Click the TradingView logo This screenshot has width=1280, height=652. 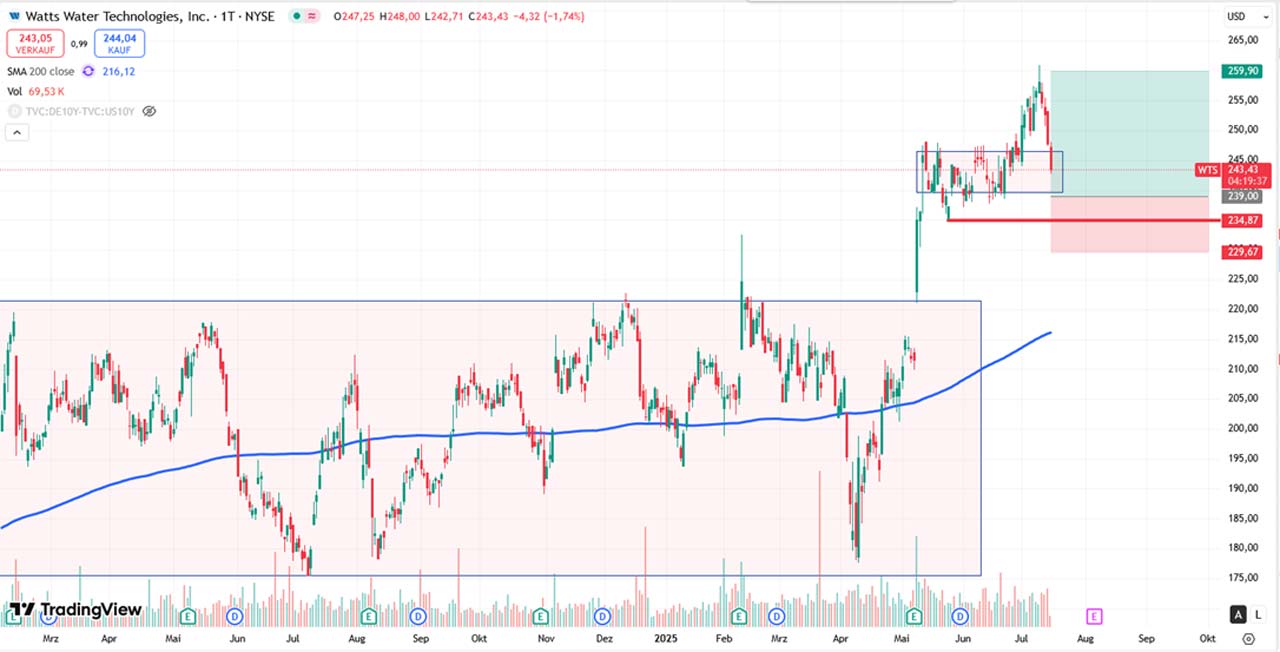[x=75, y=610]
